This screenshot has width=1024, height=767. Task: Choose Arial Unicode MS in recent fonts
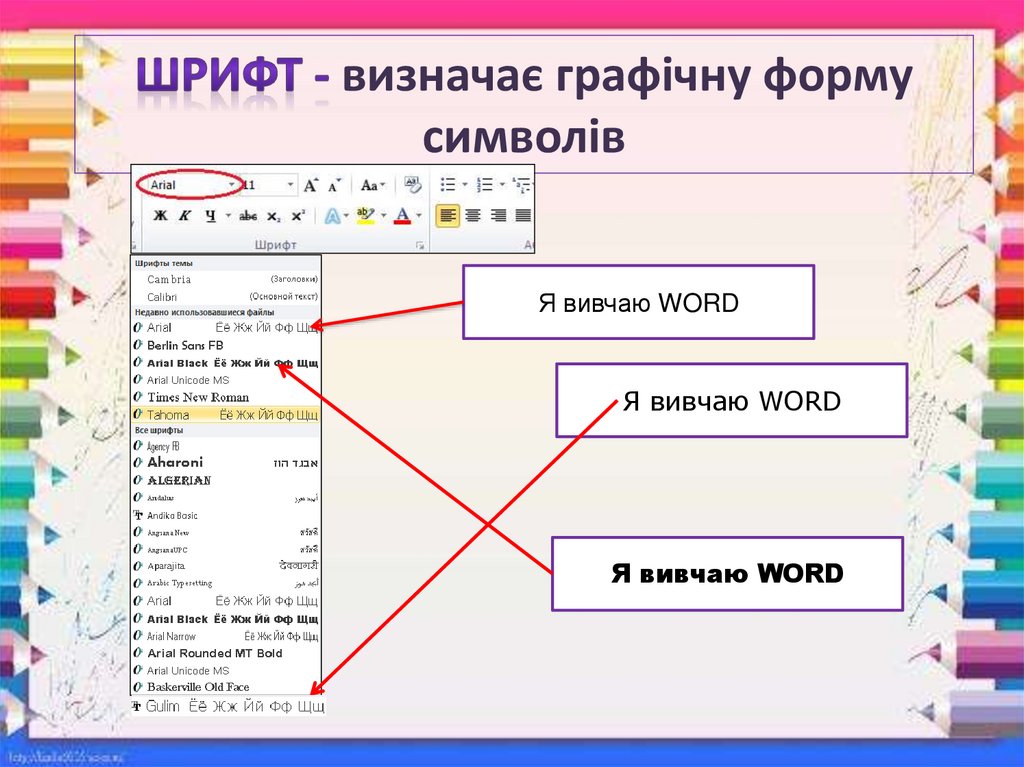(x=226, y=380)
